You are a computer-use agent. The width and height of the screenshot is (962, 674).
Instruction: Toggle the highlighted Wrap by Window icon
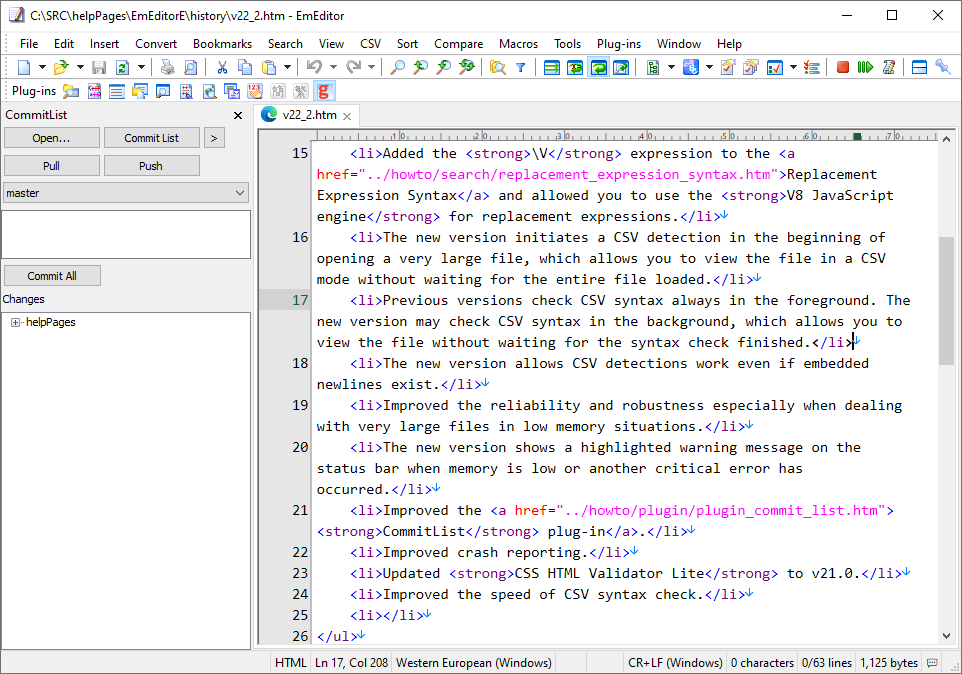pyautogui.click(x=598, y=67)
